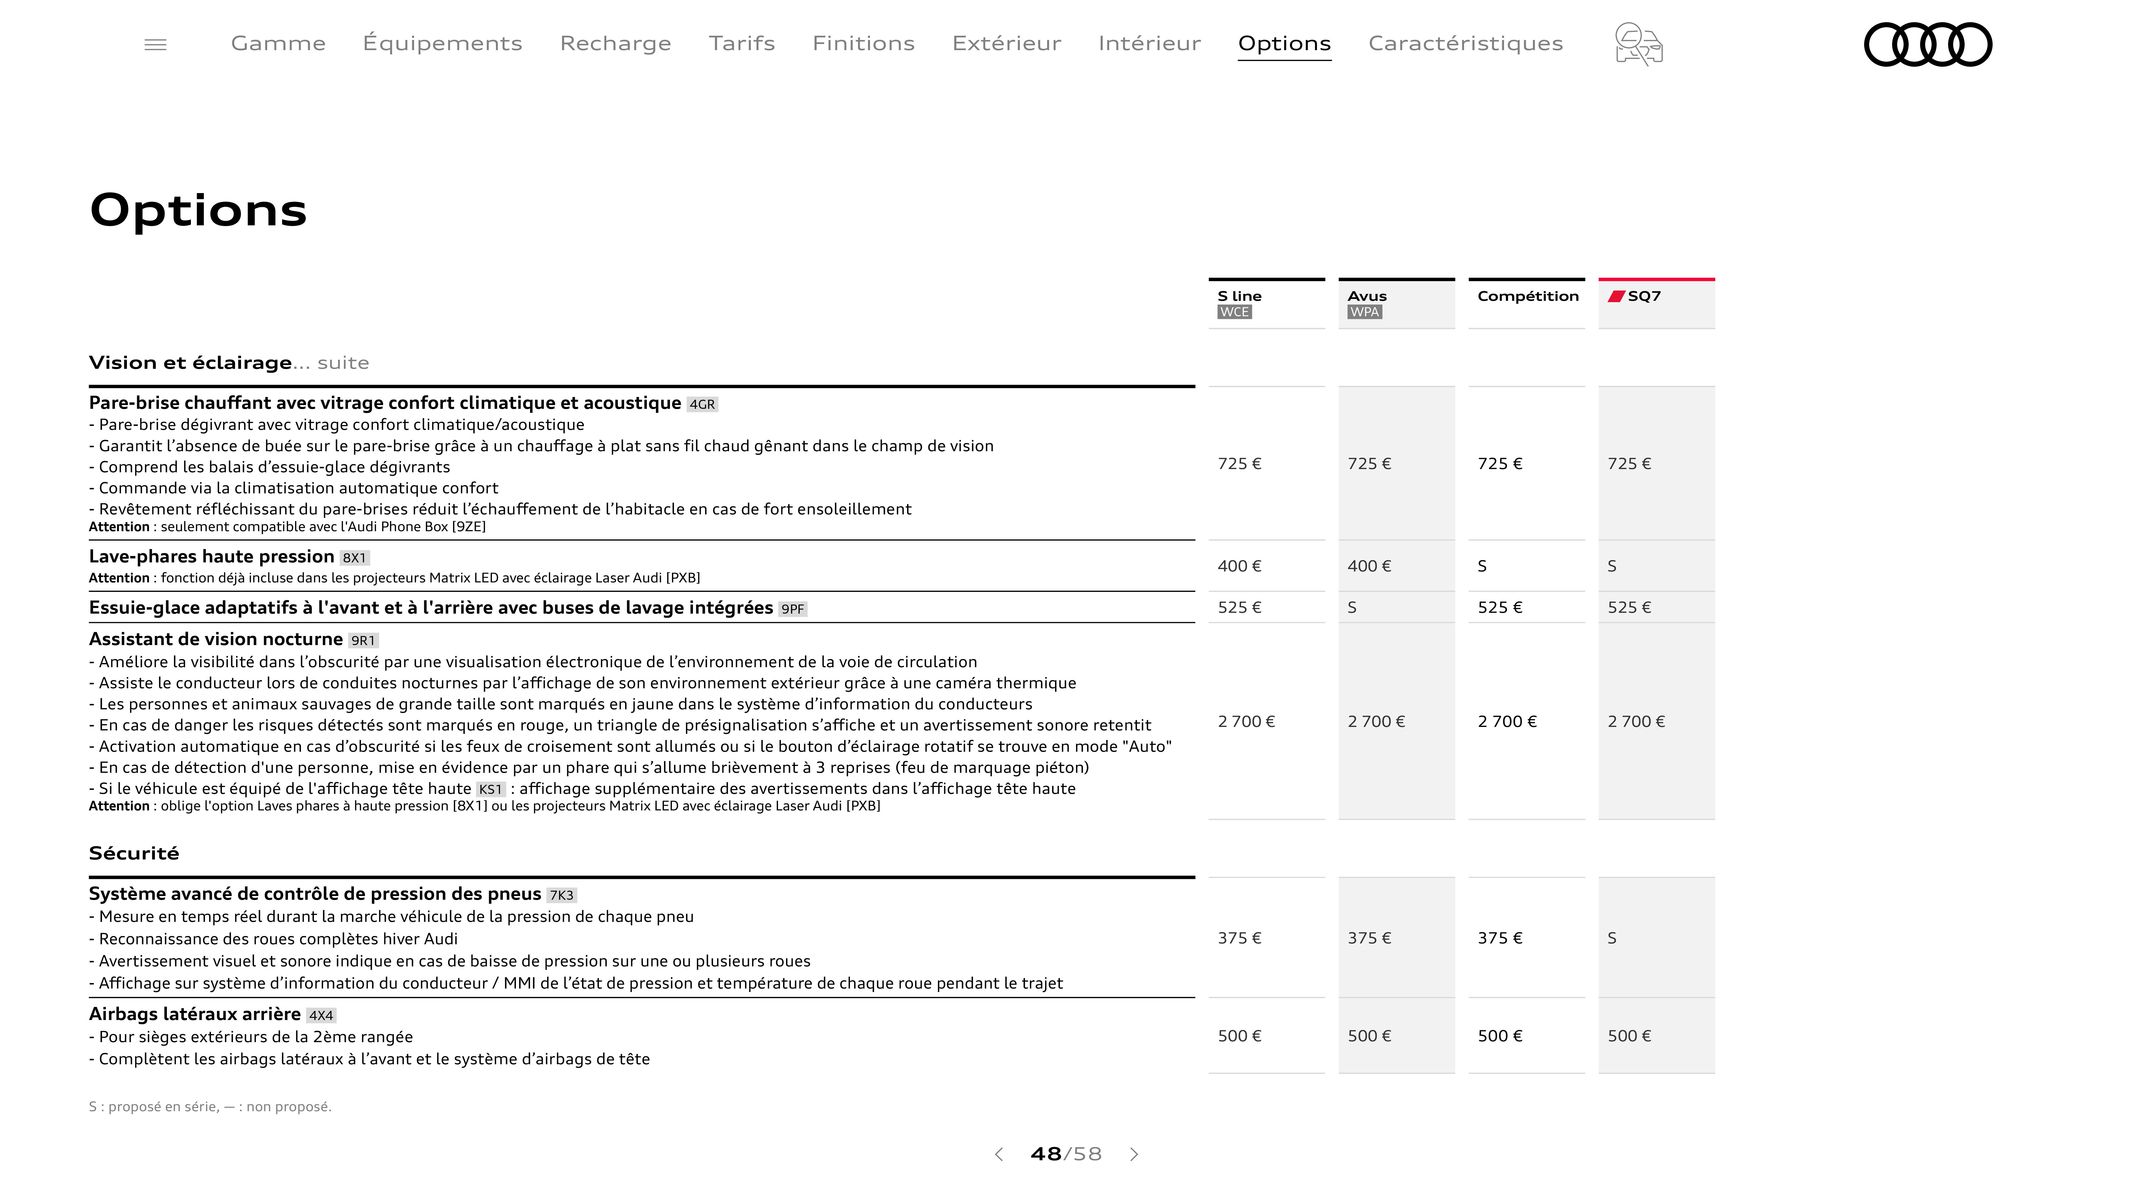This screenshot has height=1200, width=2133.
Task: Go to previous page arrow
Action: pyautogui.click(x=998, y=1154)
